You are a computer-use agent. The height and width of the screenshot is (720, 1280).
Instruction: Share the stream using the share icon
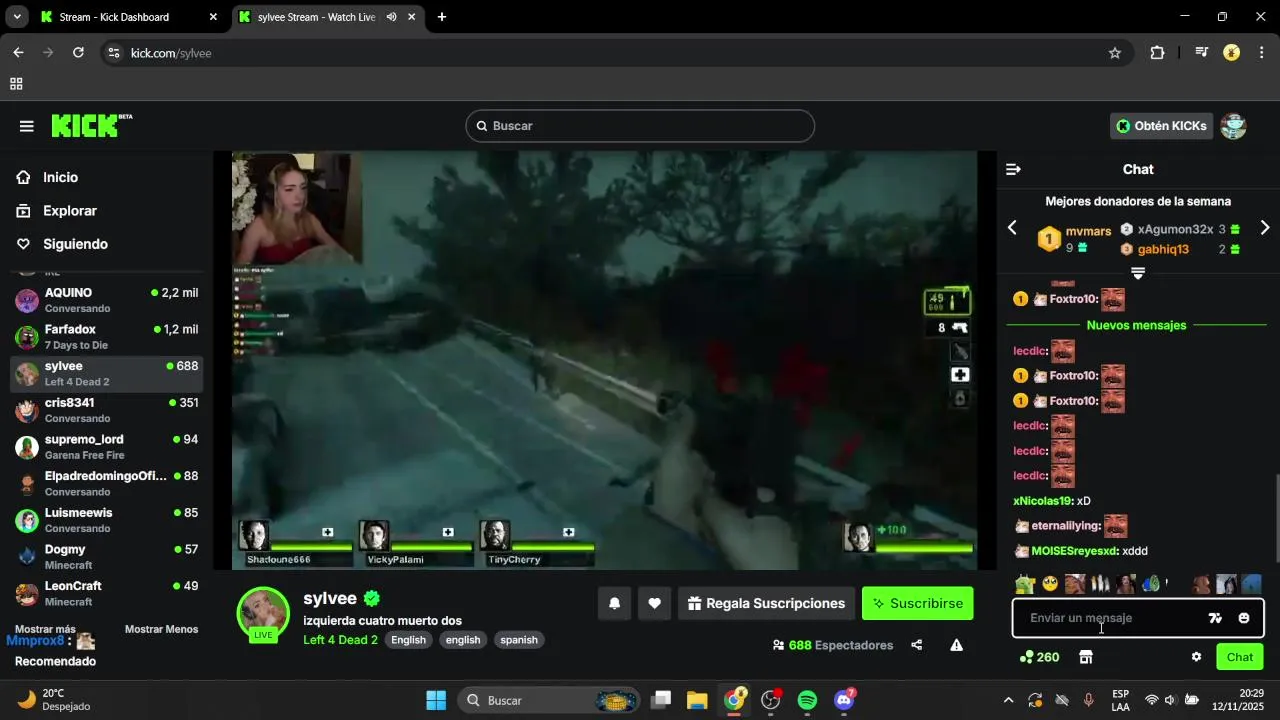click(916, 645)
